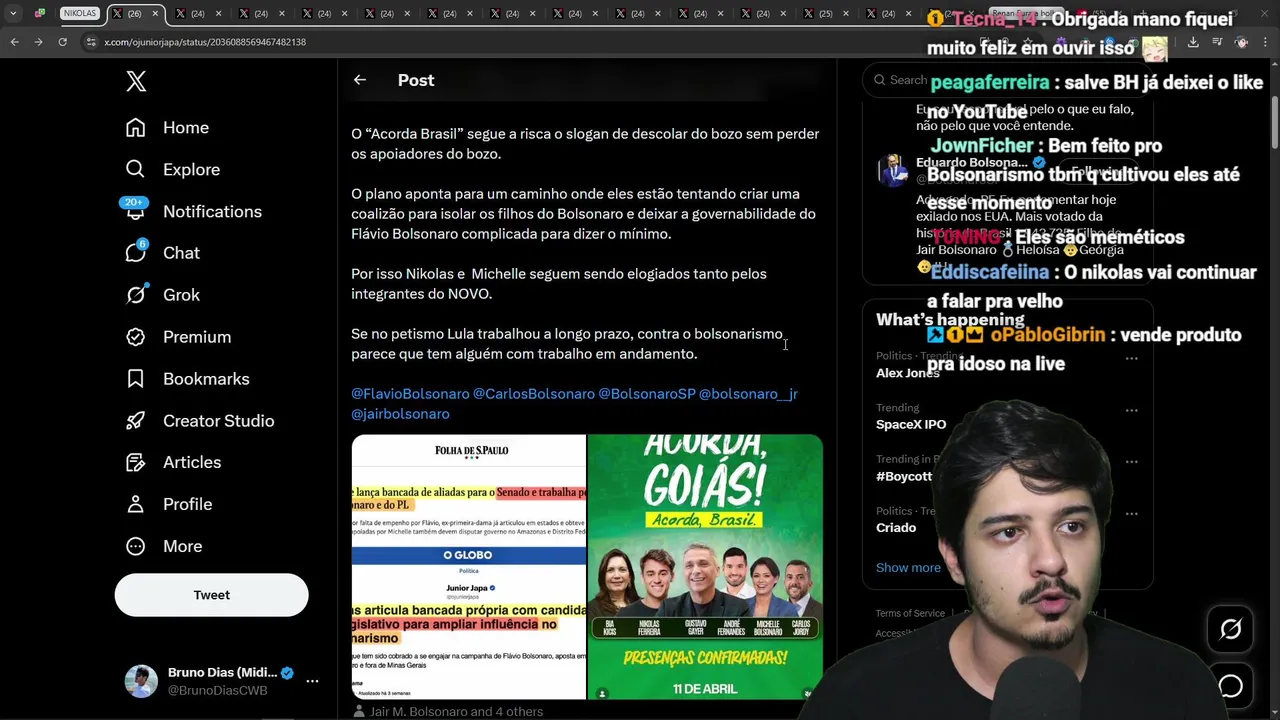Open Premium in the sidebar
This screenshot has width=1280, height=720.
click(178, 337)
